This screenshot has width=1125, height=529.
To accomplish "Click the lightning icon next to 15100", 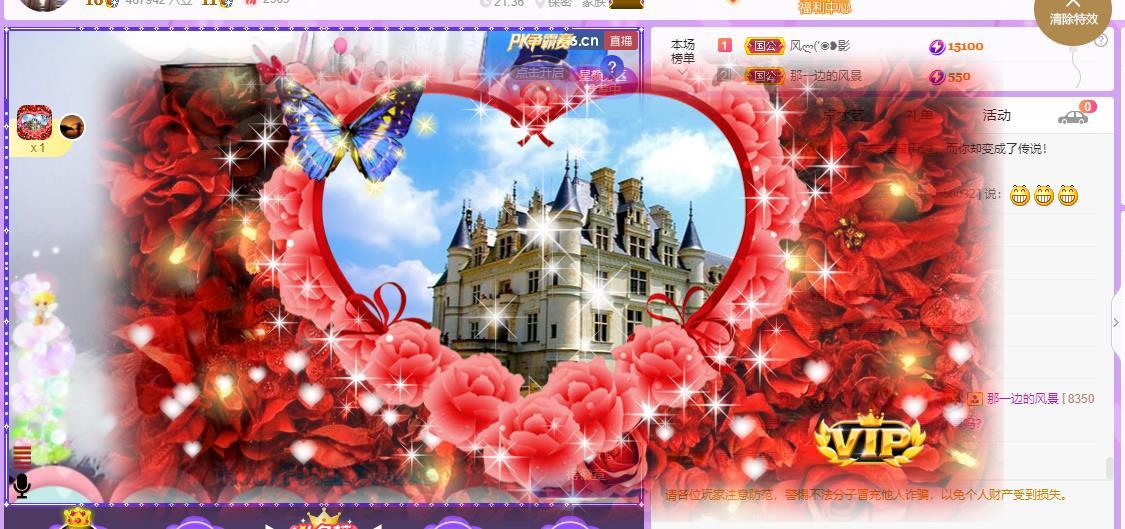I will coord(936,47).
